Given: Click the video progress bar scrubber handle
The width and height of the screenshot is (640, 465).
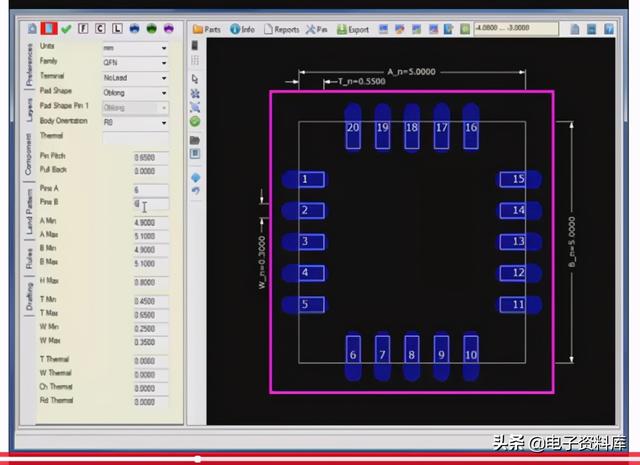Looking at the screenshot, I should point(198,459).
